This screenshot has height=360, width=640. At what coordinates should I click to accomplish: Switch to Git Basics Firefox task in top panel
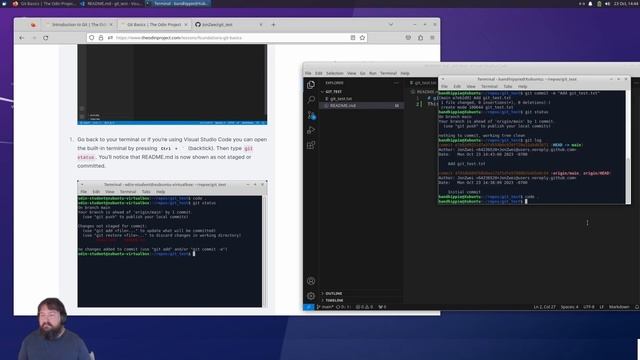(44, 3)
